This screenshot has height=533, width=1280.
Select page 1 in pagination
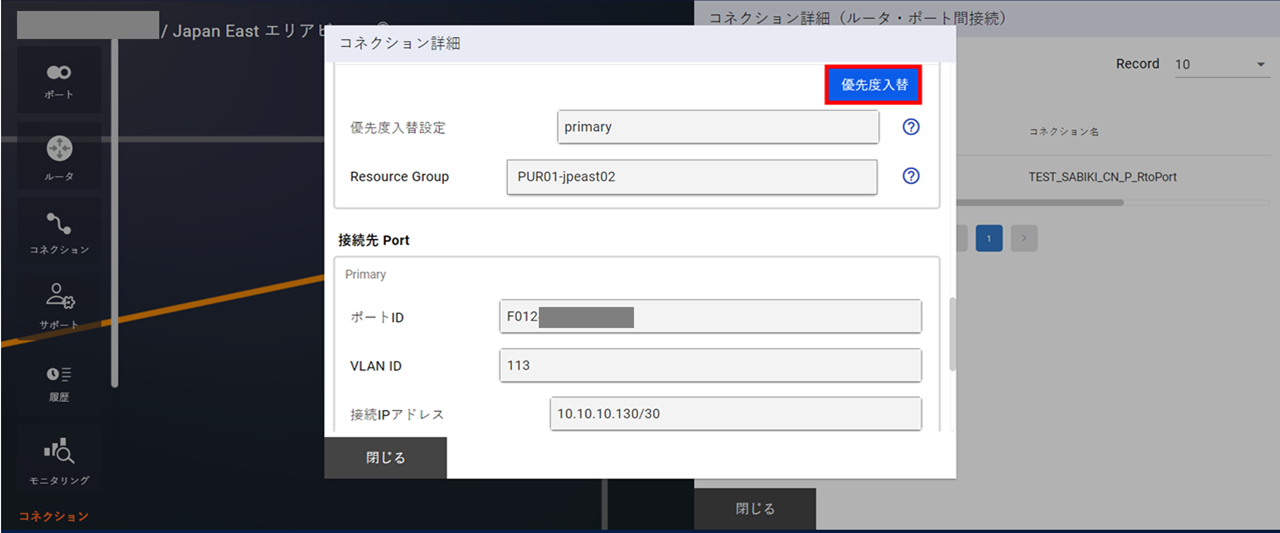point(989,238)
